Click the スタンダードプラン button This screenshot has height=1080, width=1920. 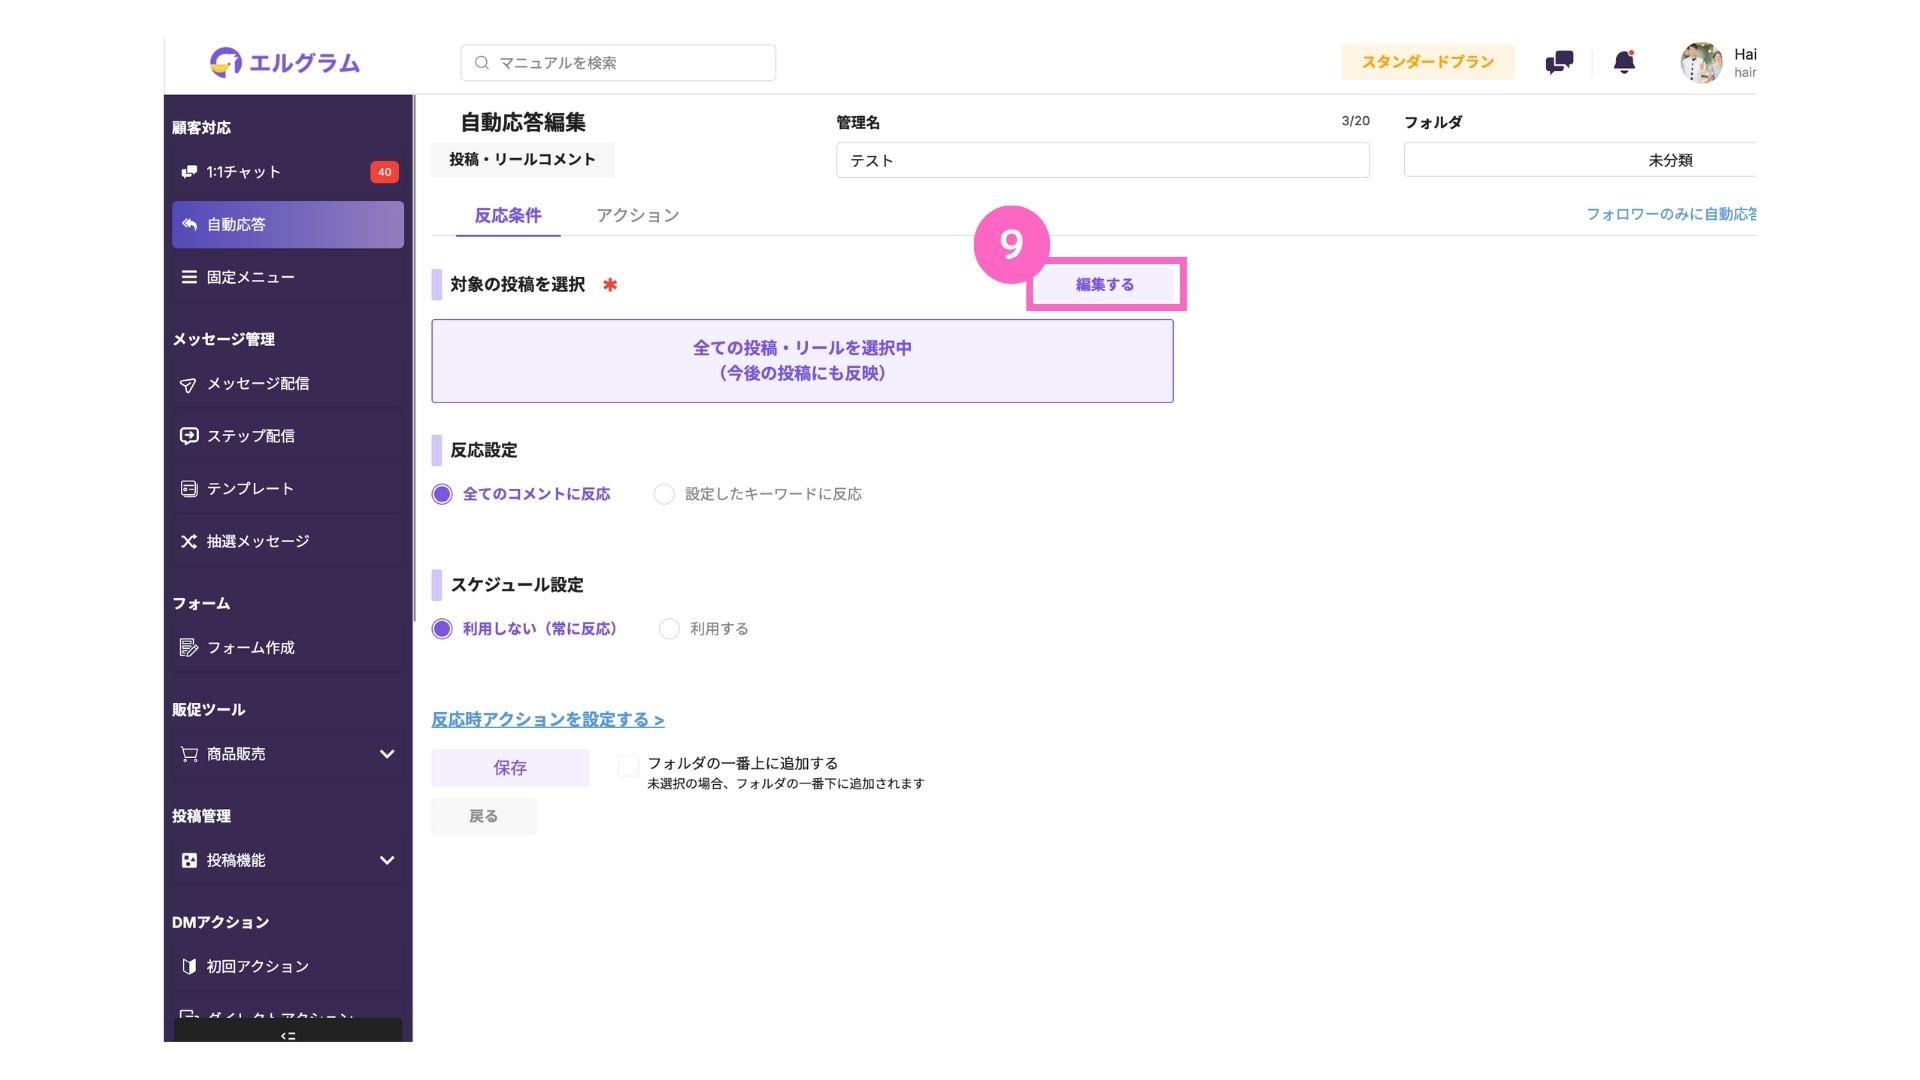(x=1428, y=62)
